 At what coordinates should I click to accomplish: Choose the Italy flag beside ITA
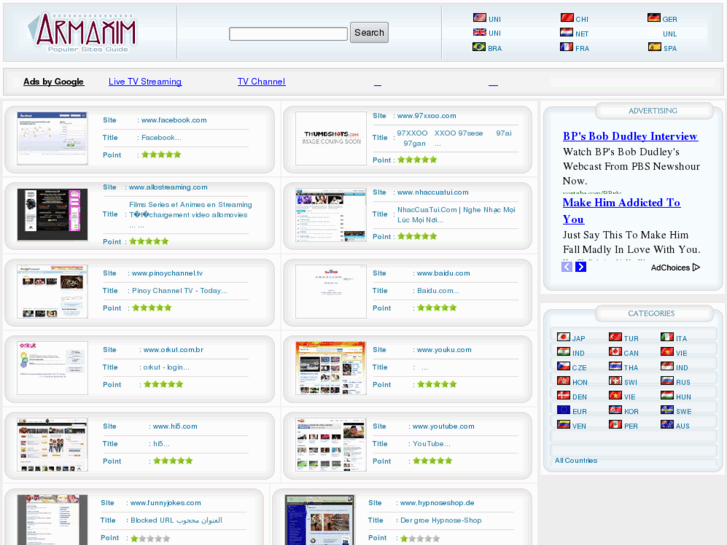pos(667,337)
